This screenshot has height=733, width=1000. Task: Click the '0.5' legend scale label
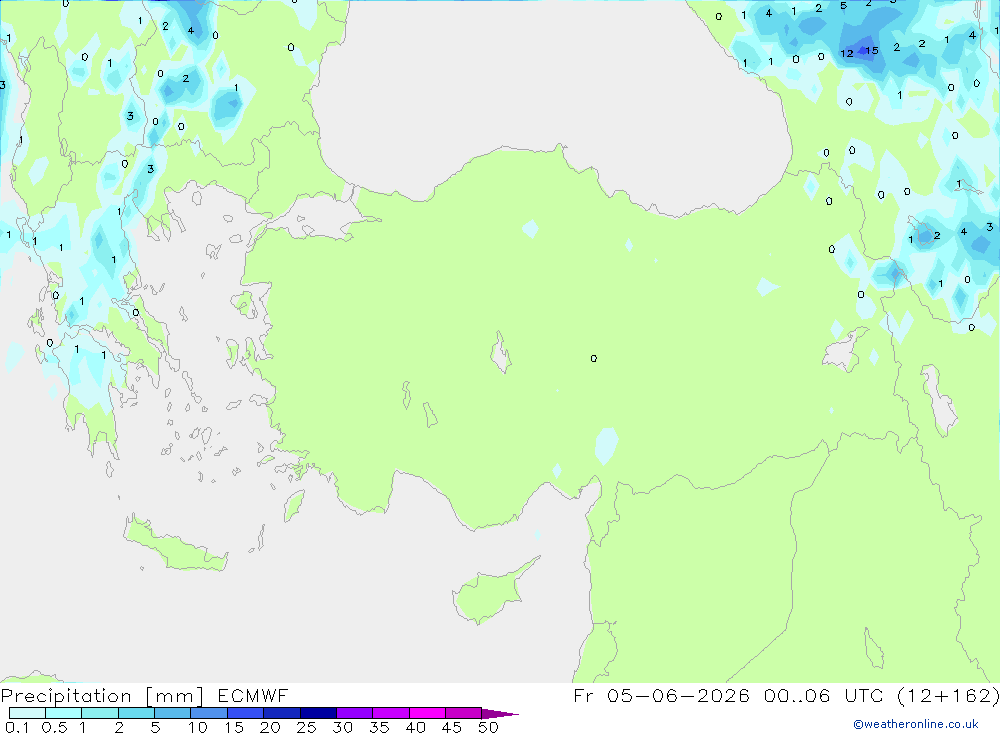[54, 727]
